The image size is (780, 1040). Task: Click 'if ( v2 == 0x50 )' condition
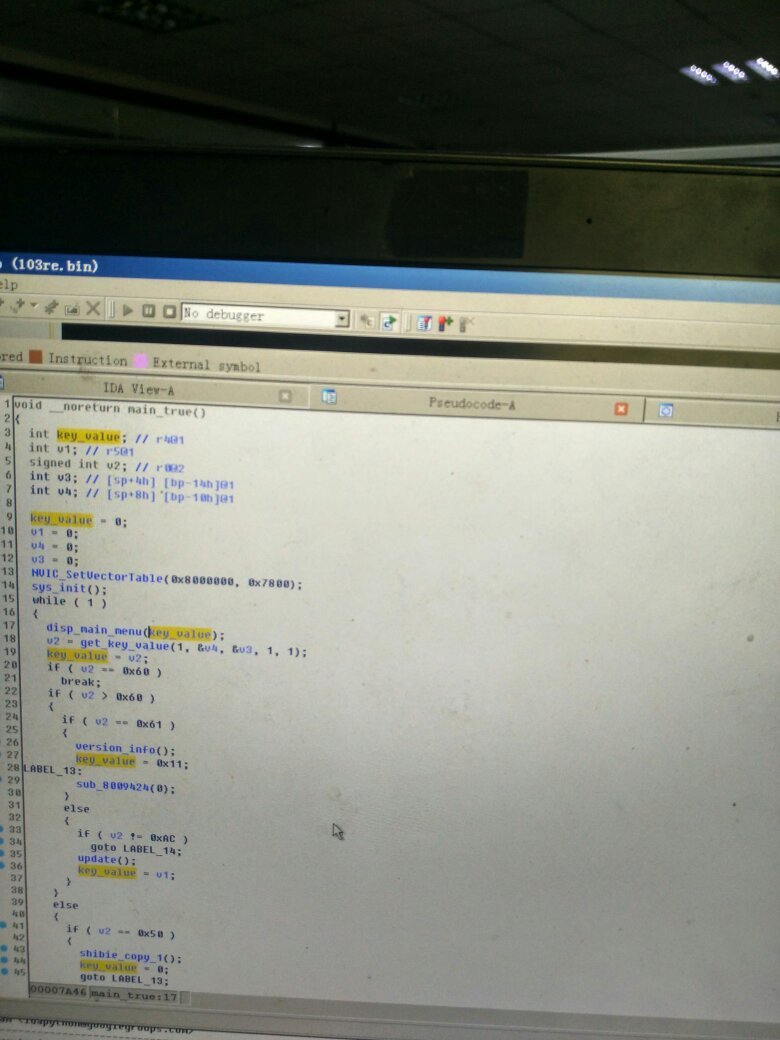click(x=121, y=932)
